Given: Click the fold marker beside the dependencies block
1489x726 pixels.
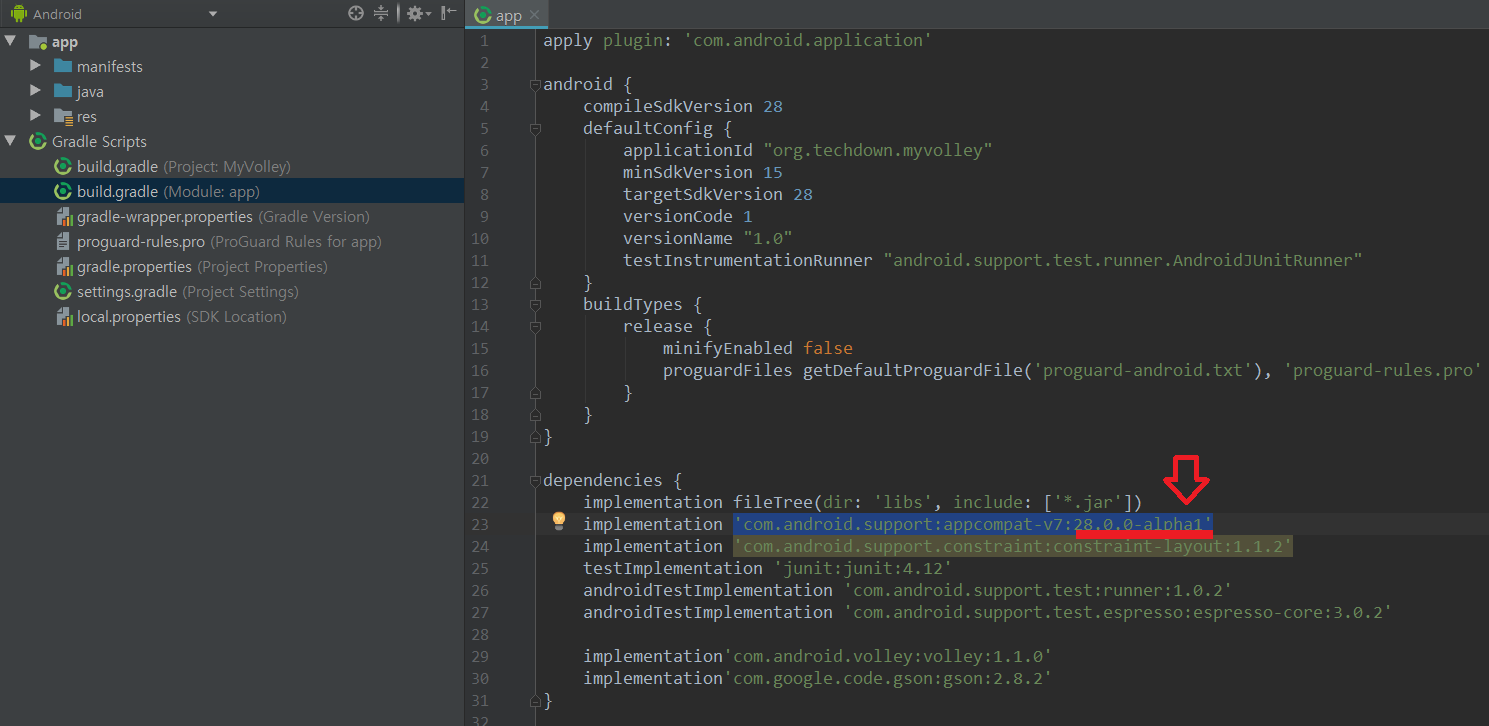Looking at the screenshot, I should pyautogui.click(x=536, y=481).
